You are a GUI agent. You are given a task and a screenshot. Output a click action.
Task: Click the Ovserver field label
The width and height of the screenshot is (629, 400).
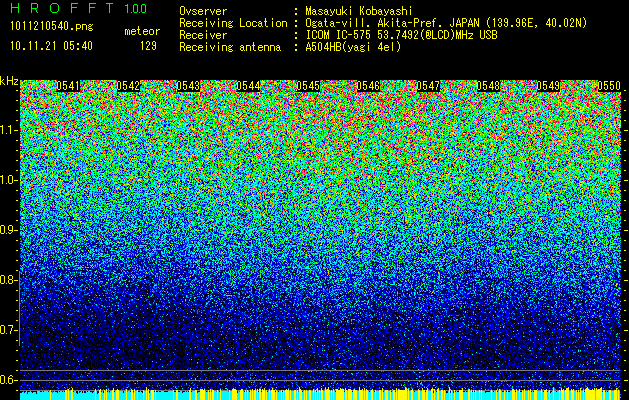click(203, 11)
